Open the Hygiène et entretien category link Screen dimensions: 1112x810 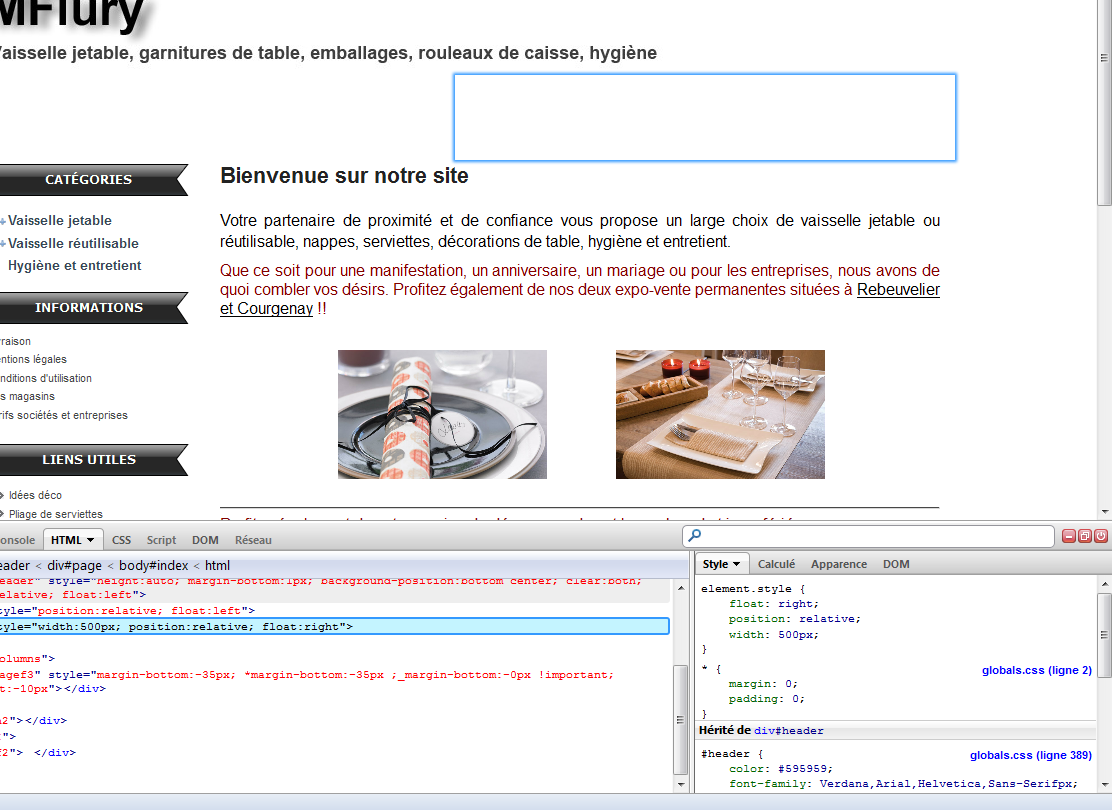point(74,265)
